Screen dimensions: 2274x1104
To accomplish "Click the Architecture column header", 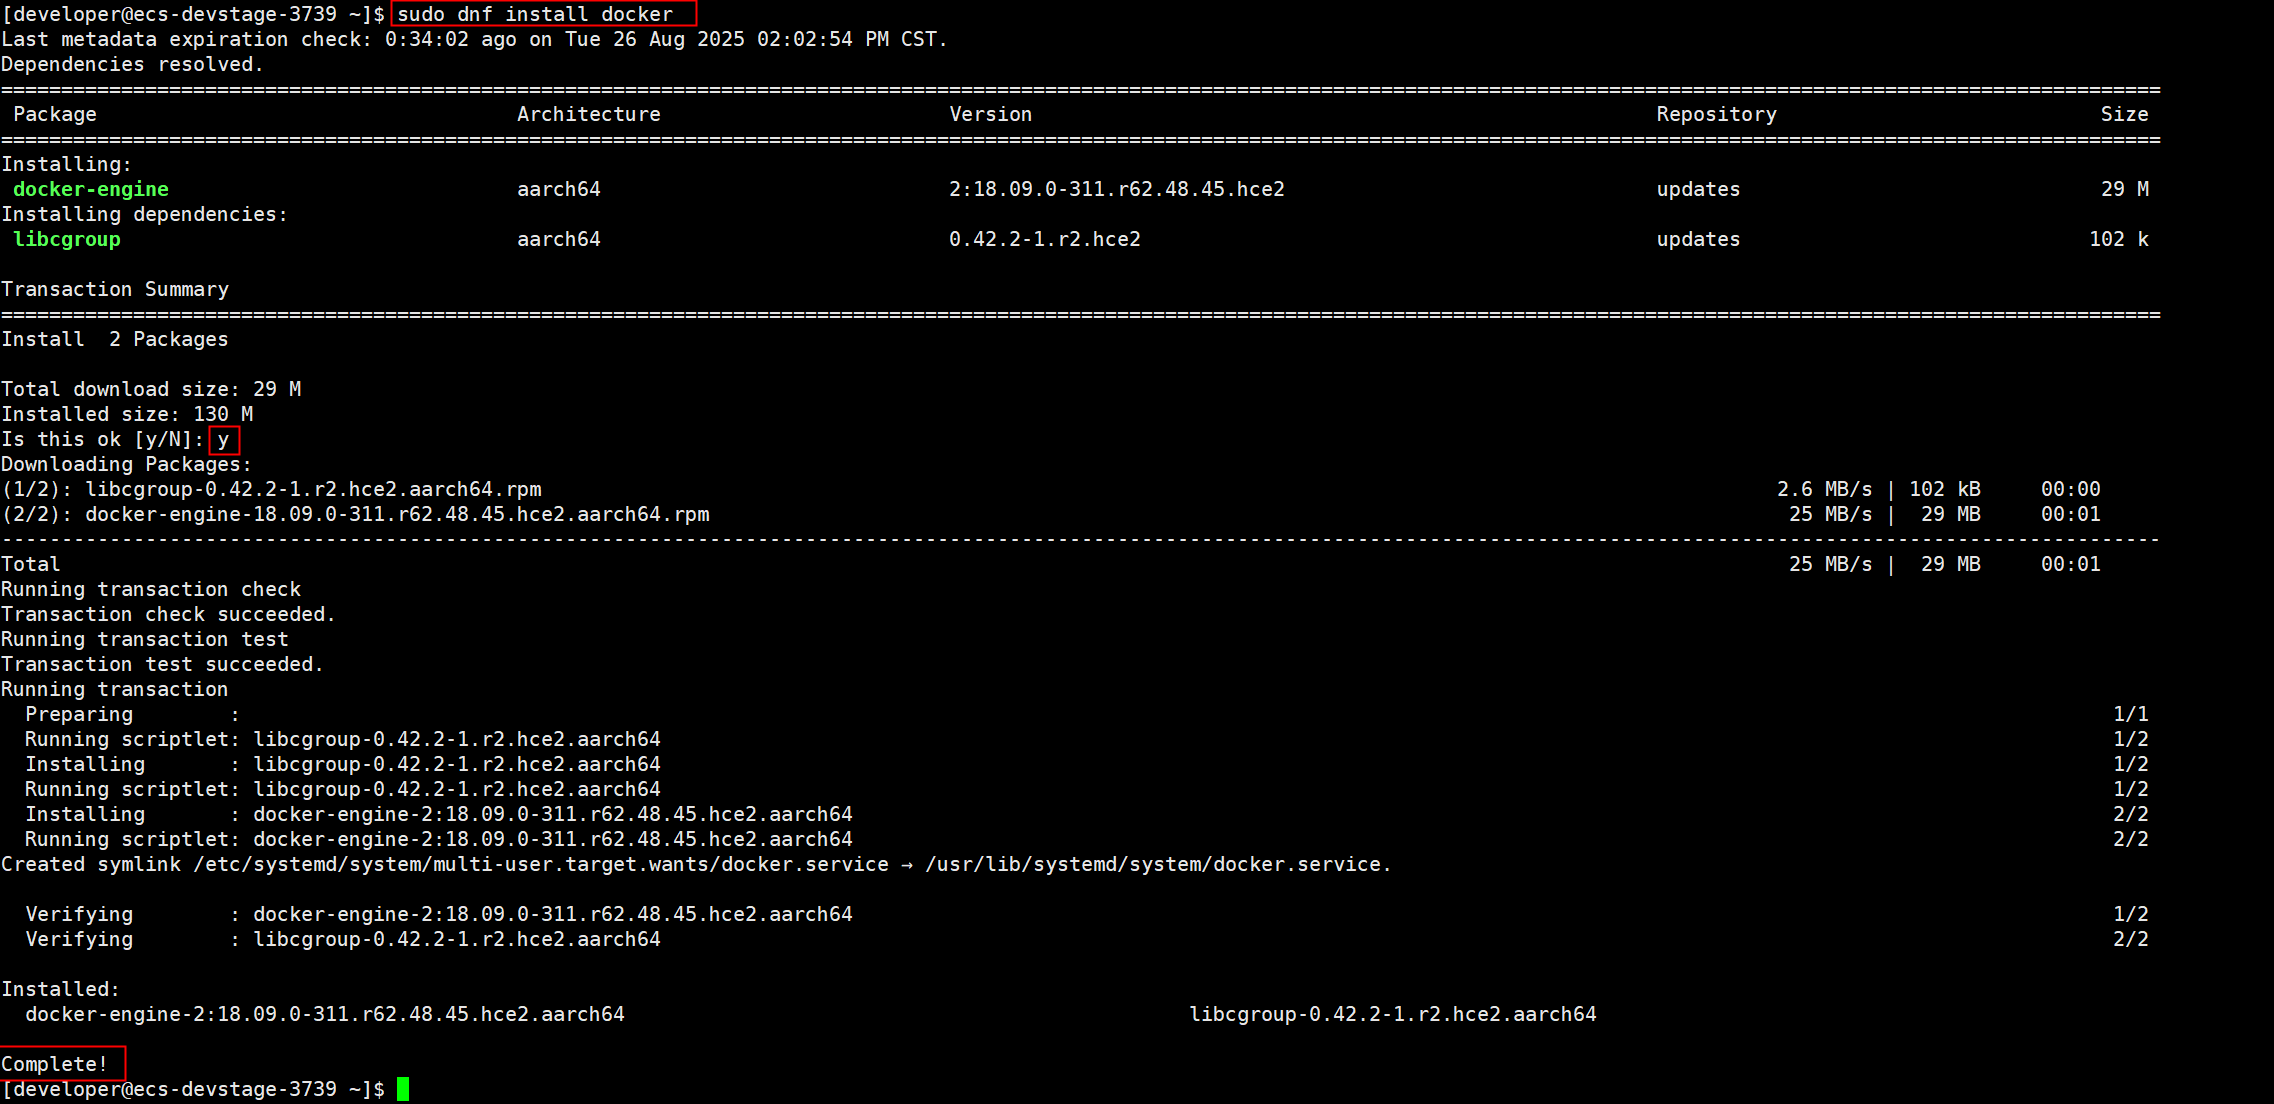I will click(x=588, y=114).
